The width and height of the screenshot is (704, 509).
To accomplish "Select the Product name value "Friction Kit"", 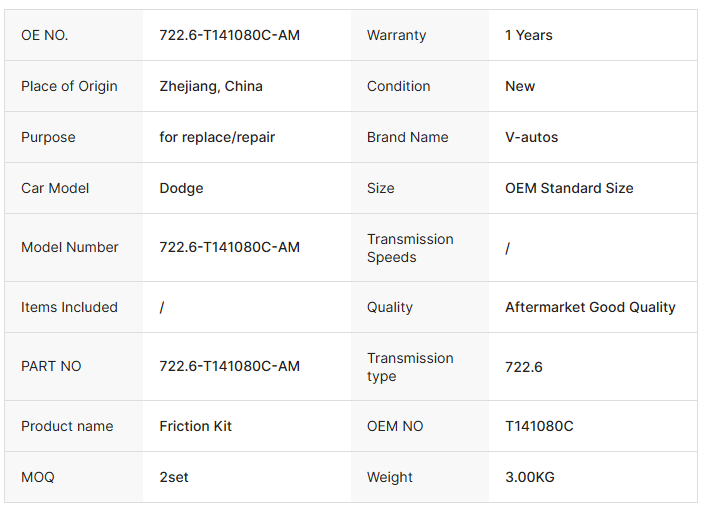I will pyautogui.click(x=195, y=426).
